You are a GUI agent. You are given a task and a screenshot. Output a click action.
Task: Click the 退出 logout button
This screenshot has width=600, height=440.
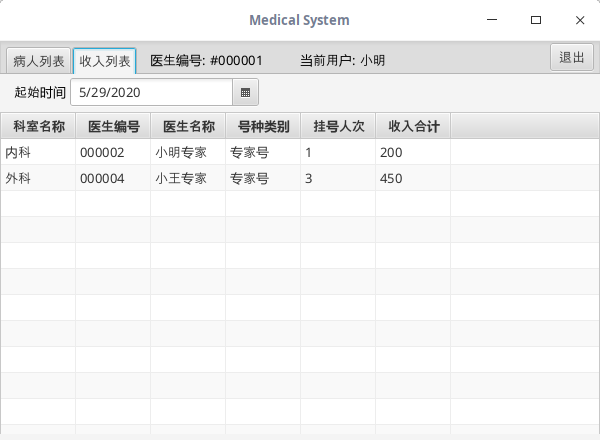coord(572,57)
